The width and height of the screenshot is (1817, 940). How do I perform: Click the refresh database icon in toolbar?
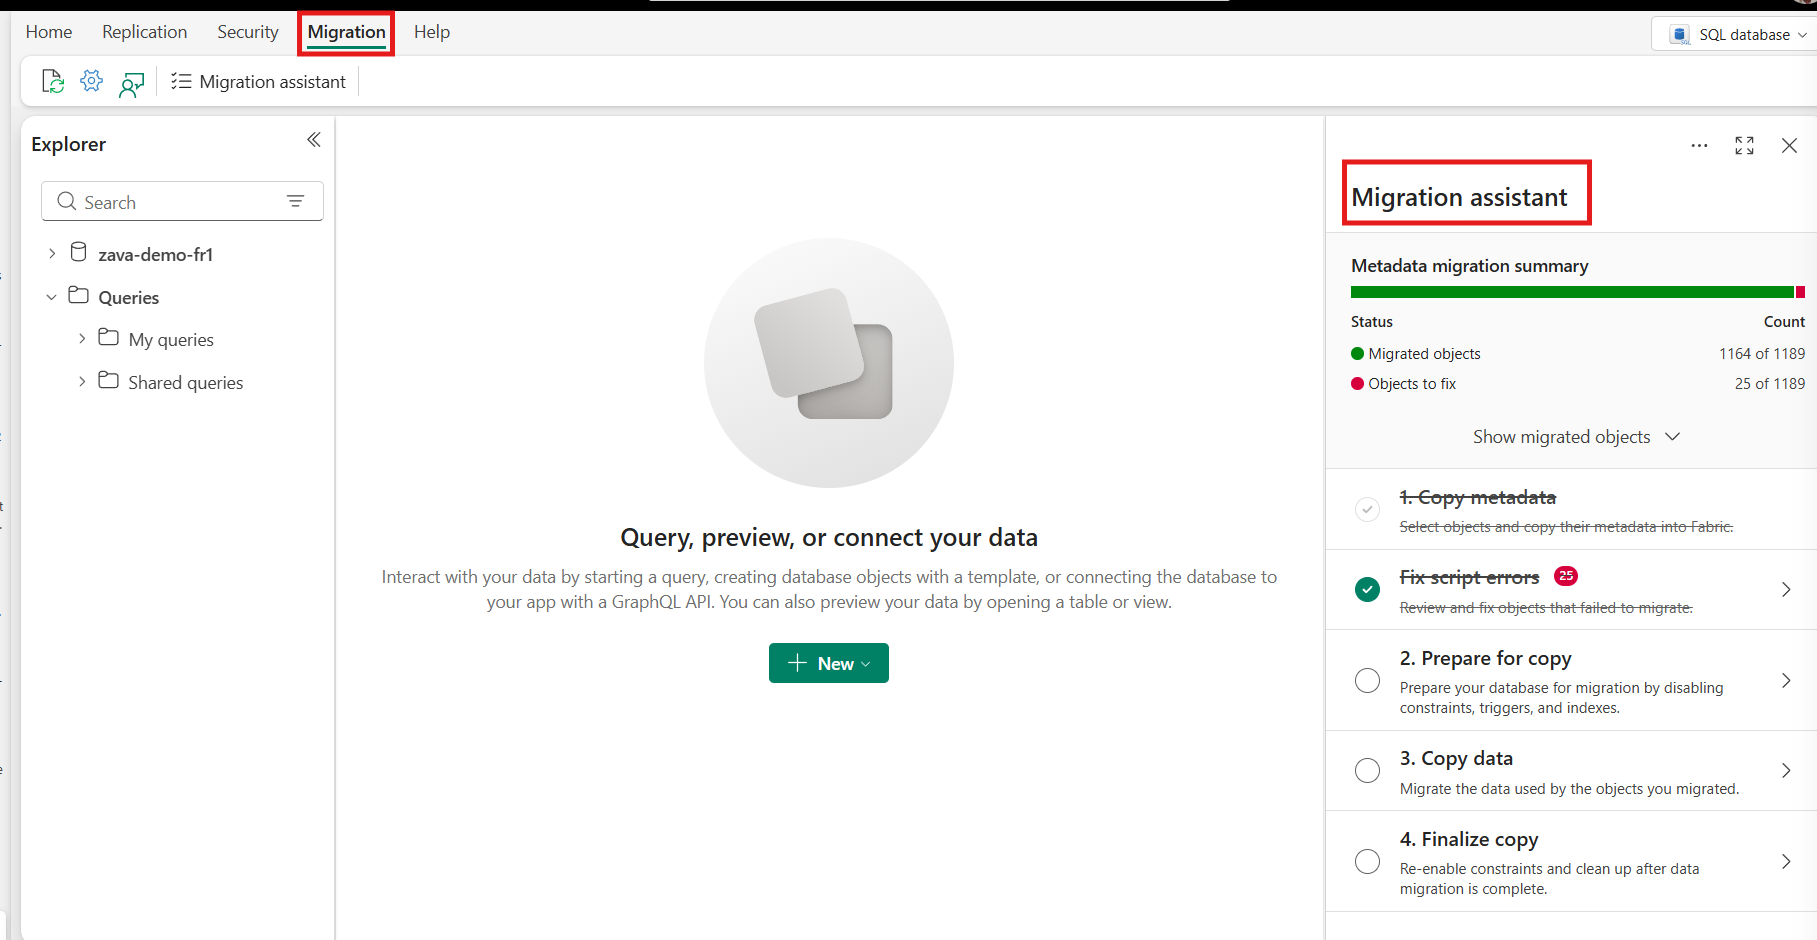(52, 81)
